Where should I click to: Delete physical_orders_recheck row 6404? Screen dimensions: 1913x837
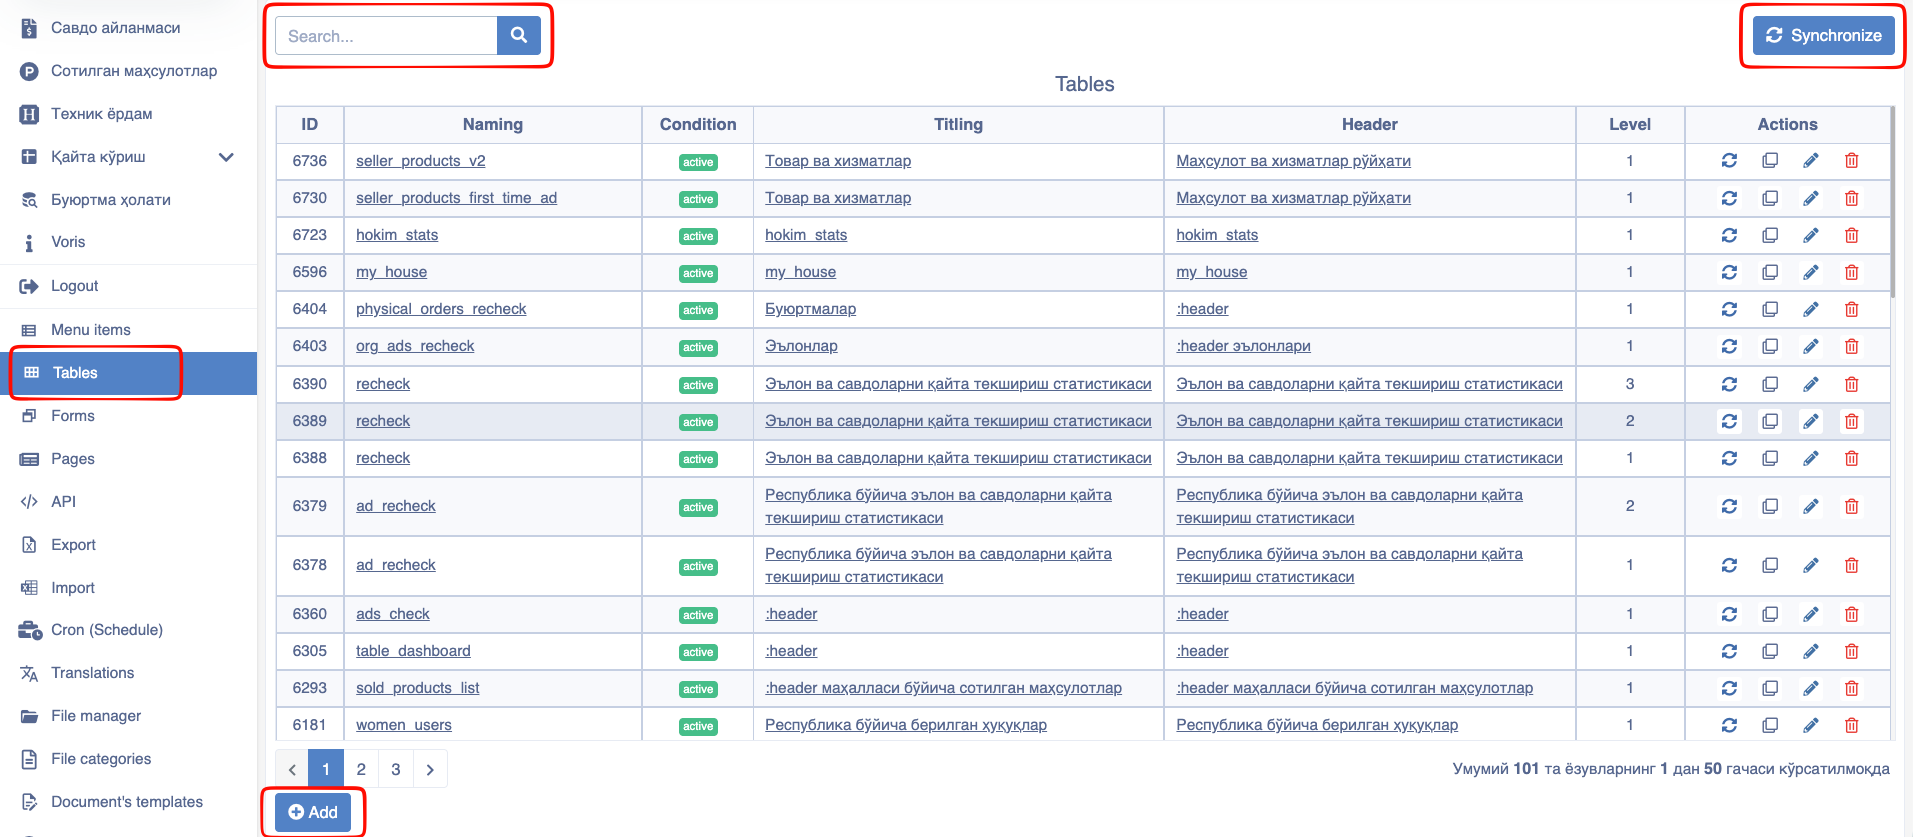[x=1851, y=309]
